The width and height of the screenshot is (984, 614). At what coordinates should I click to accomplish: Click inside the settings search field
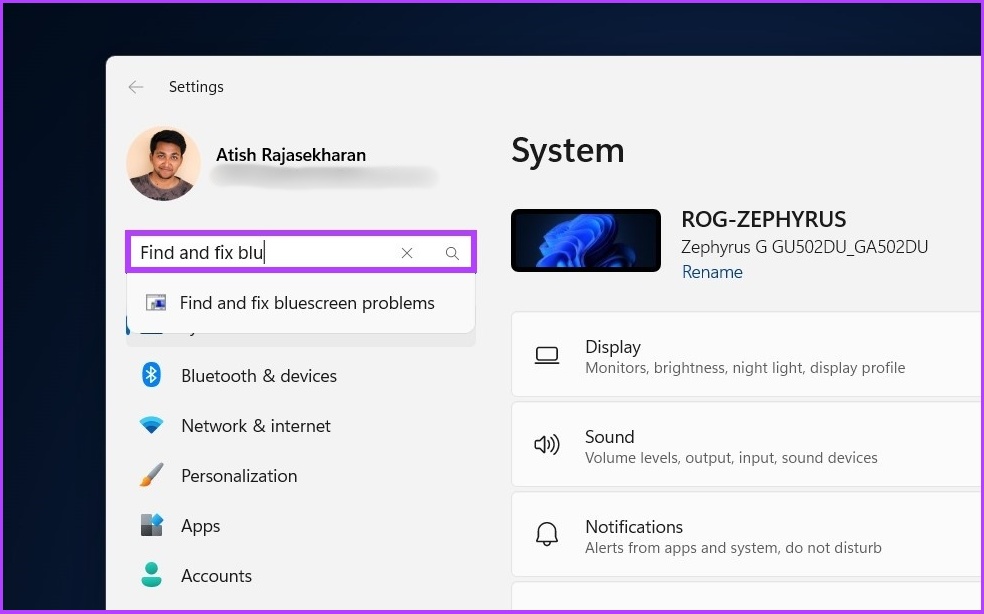(x=264, y=252)
